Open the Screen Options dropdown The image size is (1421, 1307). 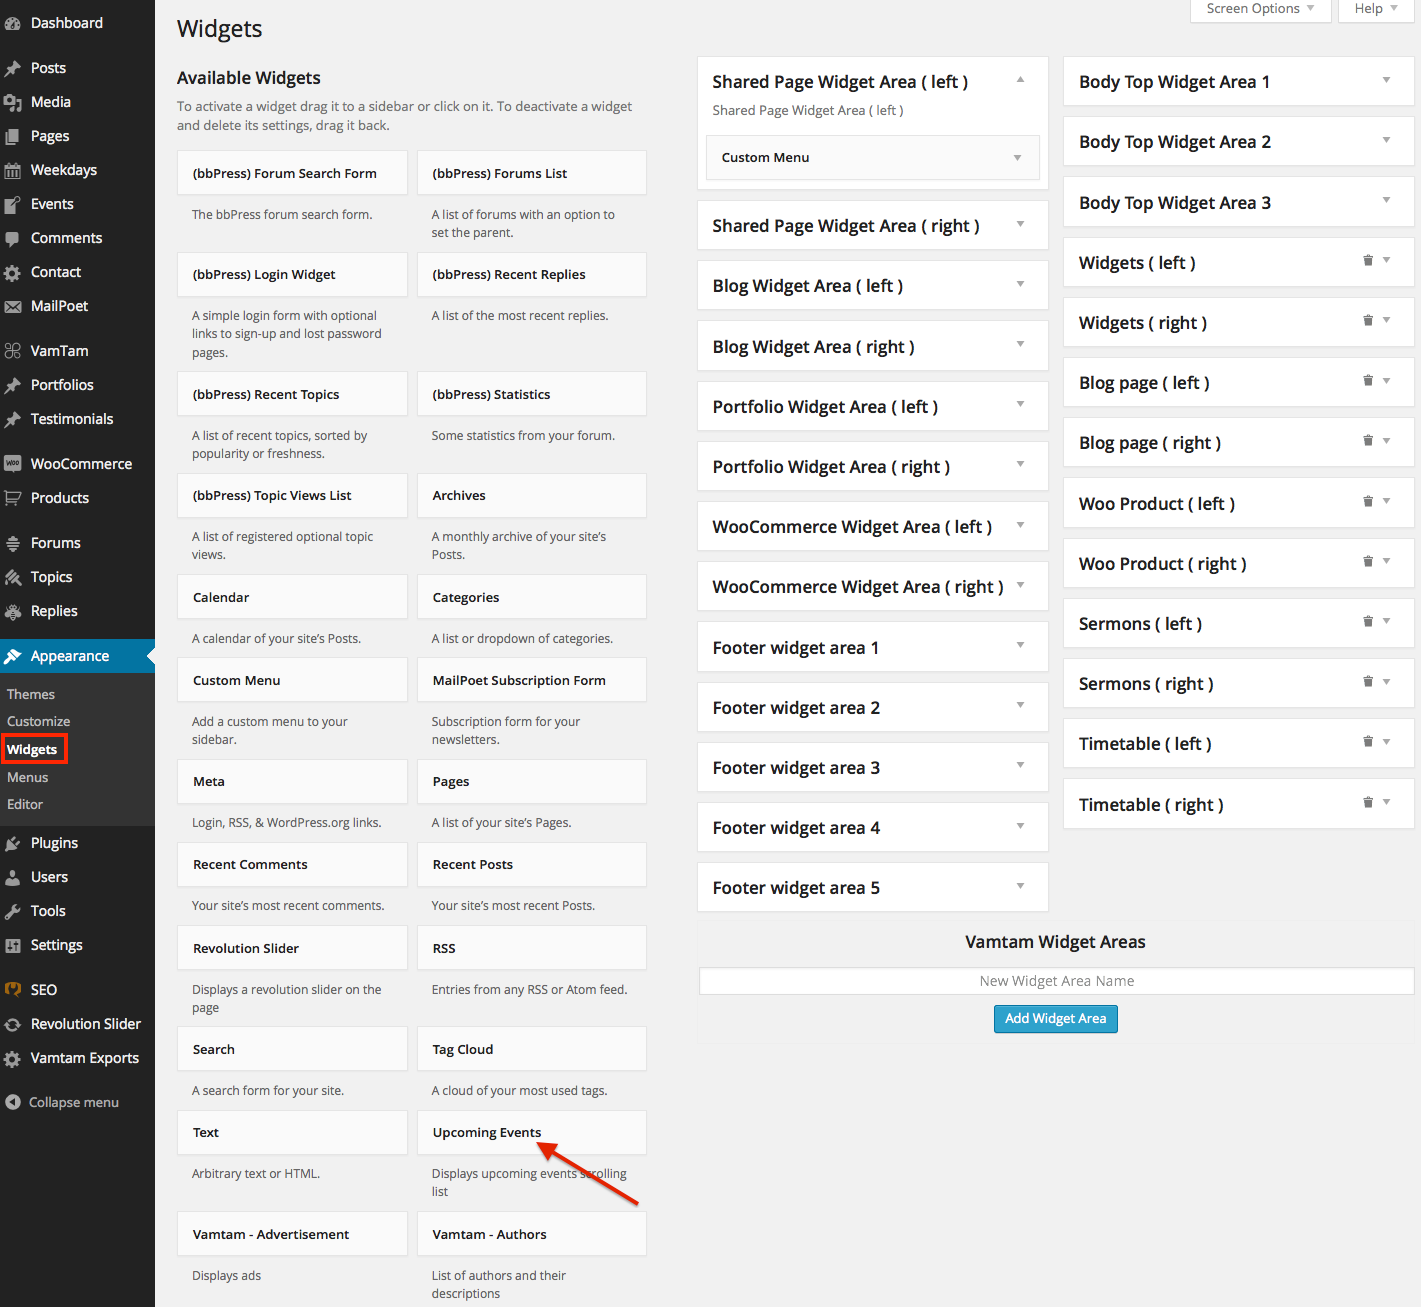(x=1260, y=9)
